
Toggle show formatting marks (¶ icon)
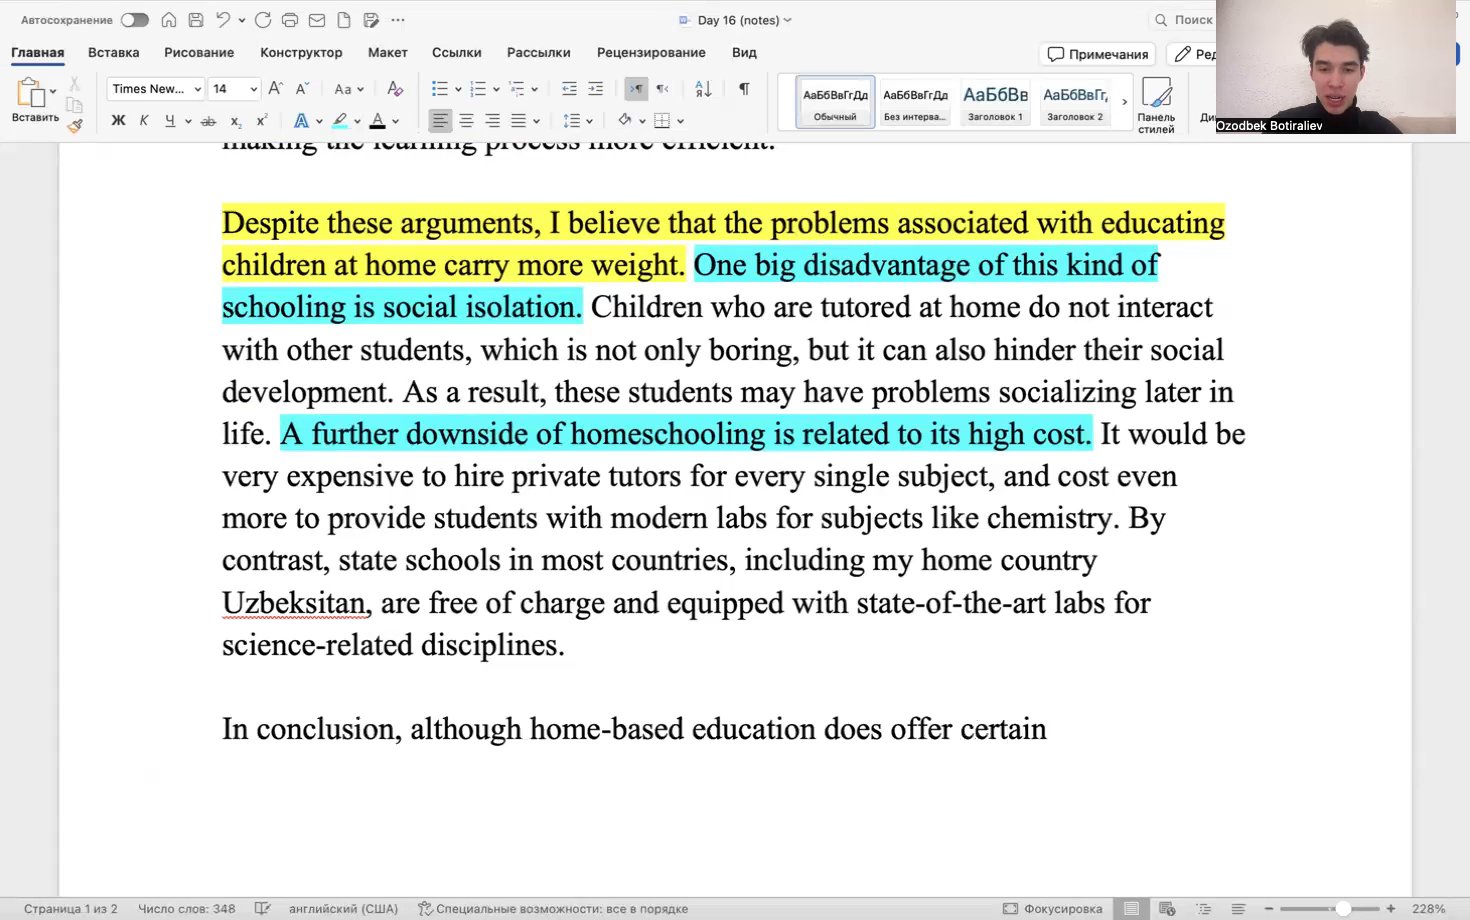click(743, 89)
